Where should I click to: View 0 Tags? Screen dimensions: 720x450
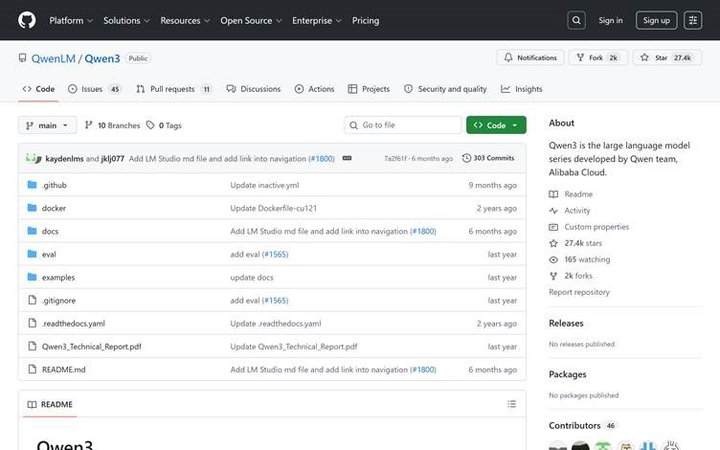click(x=164, y=125)
